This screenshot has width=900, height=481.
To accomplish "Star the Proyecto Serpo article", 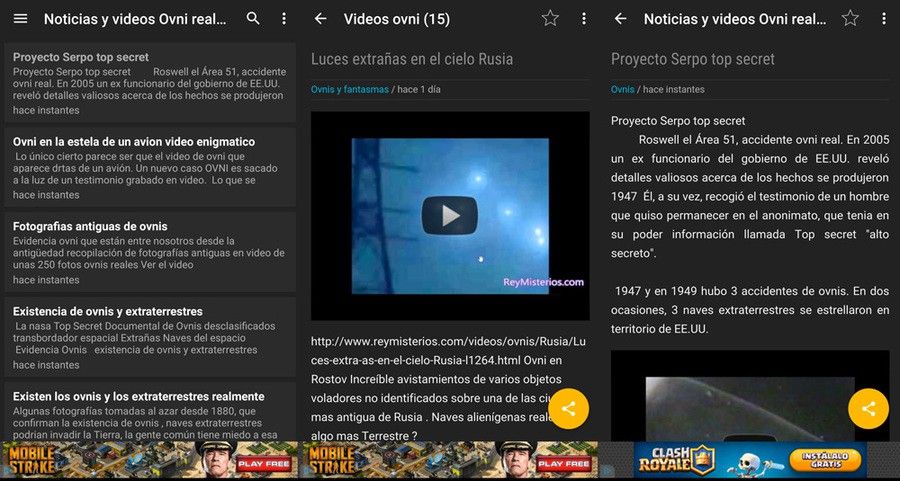I will click(850, 19).
